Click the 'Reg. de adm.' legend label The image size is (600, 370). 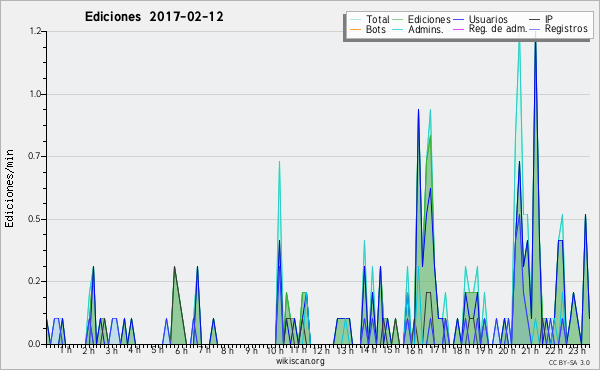tap(498, 29)
